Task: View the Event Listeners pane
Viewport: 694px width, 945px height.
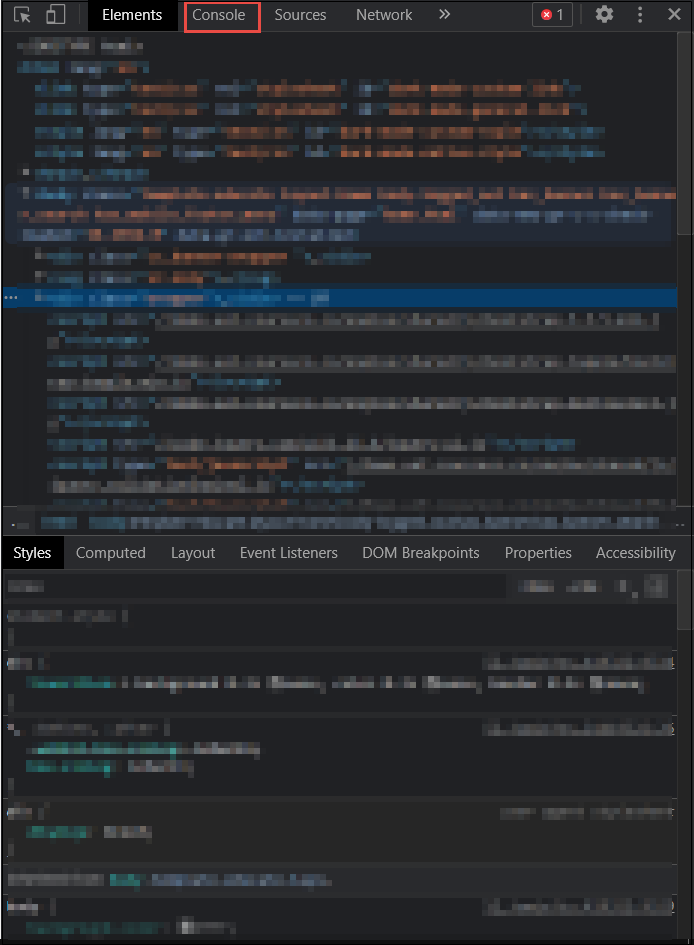Action: [289, 553]
